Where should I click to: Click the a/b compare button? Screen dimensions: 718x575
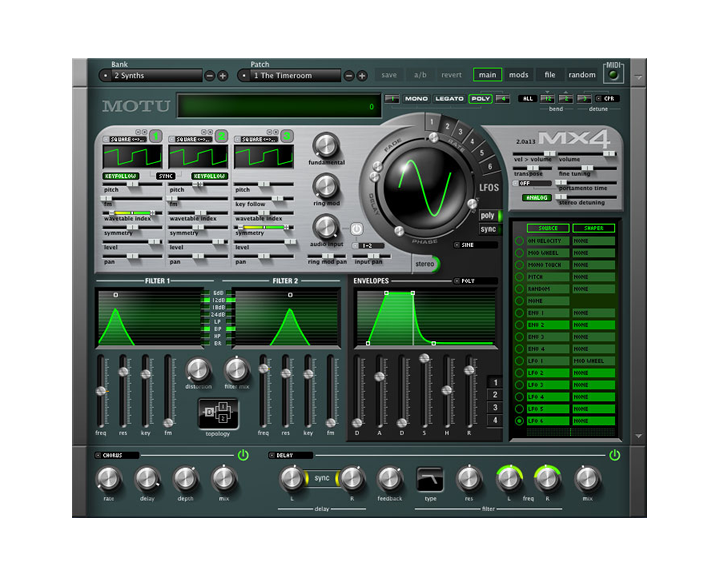tap(420, 75)
